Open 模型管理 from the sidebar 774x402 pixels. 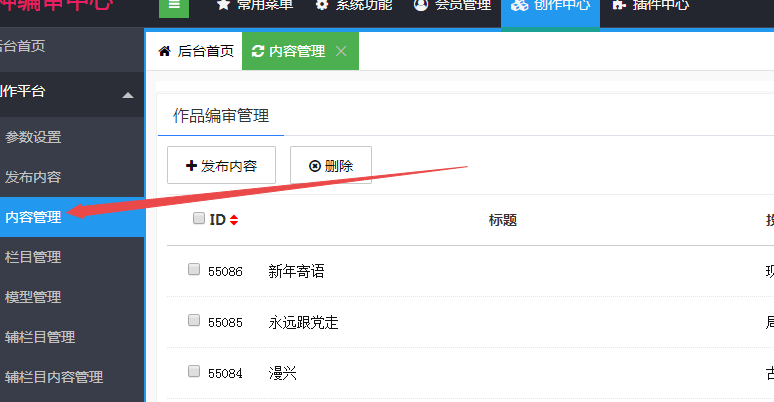tap(33, 297)
